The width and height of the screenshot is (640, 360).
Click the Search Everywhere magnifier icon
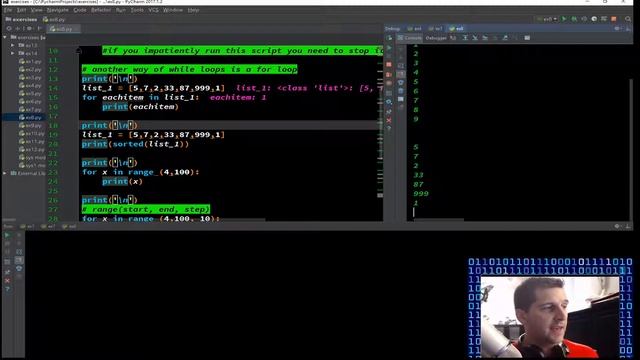(x=628, y=19)
